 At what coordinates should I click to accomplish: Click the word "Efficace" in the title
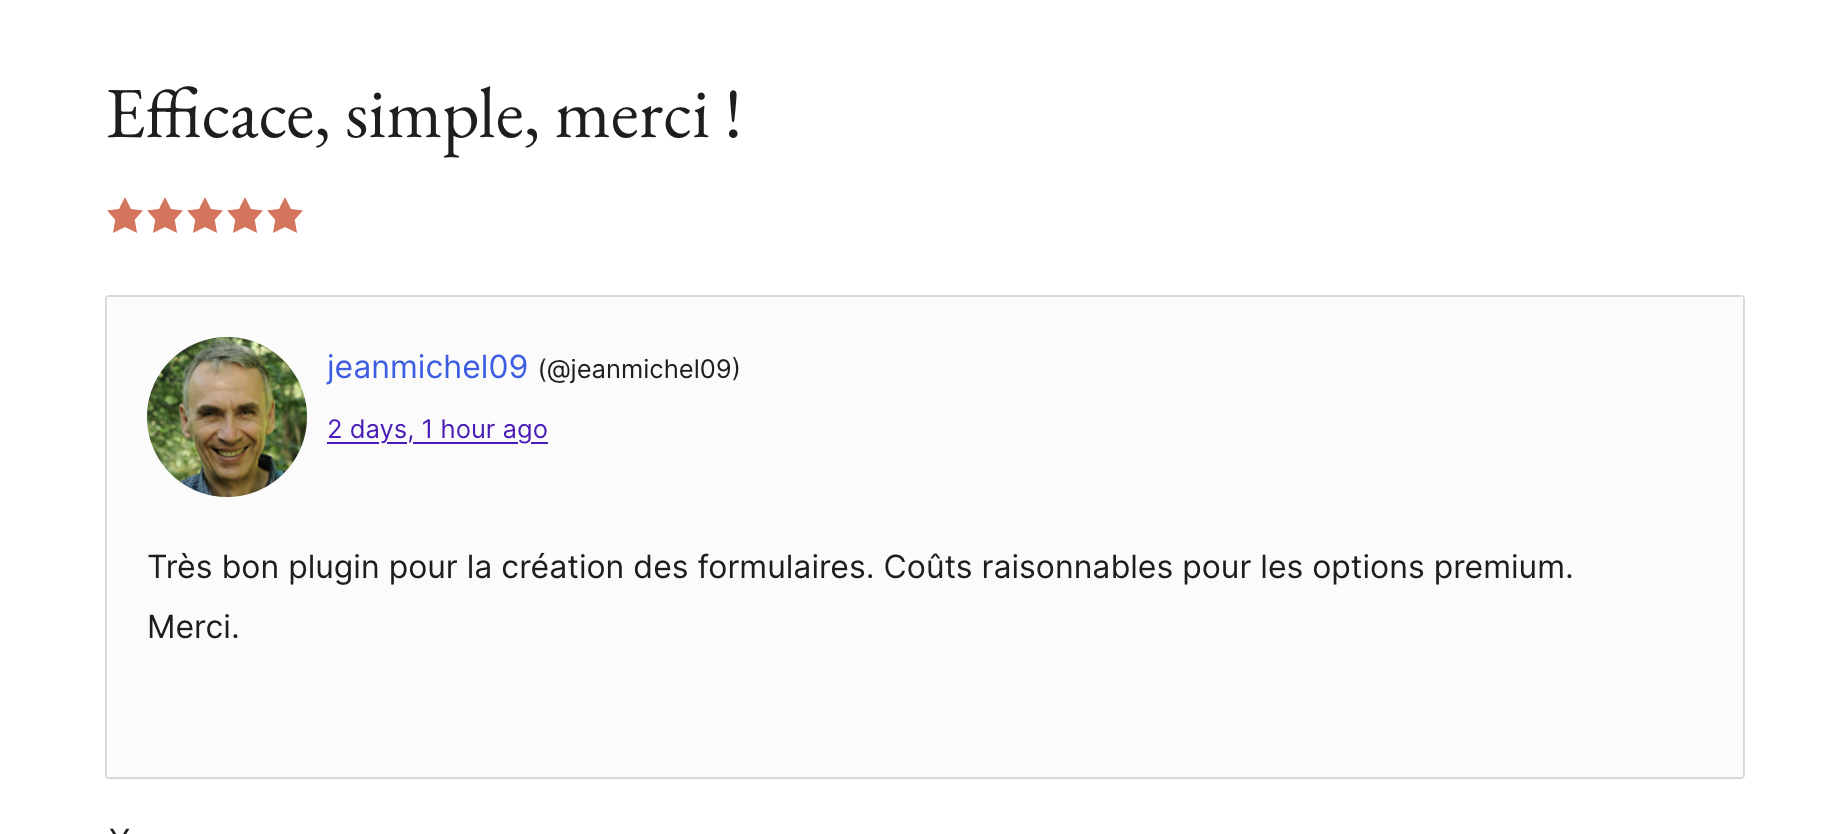tap(215, 116)
